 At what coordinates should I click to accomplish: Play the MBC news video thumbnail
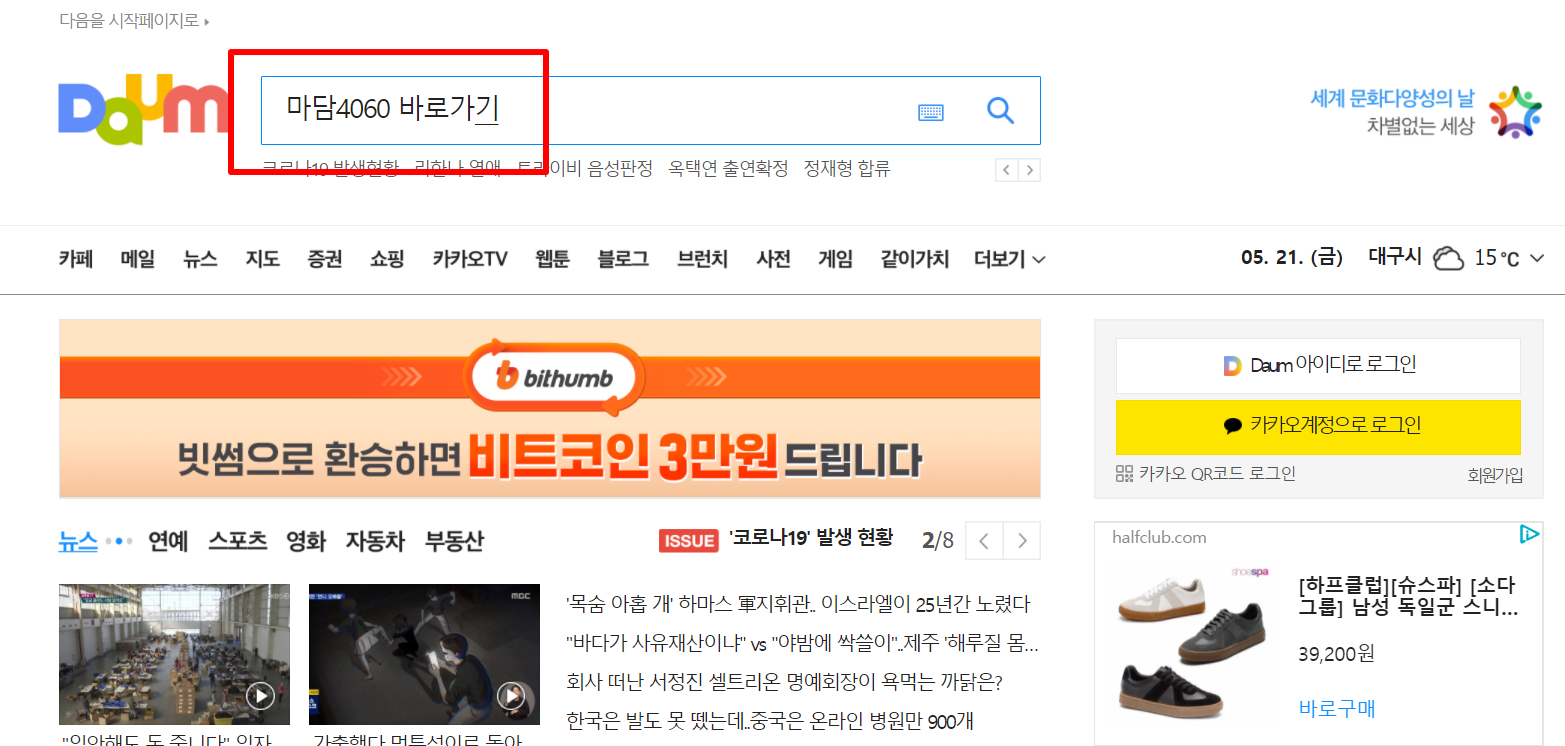[424, 654]
